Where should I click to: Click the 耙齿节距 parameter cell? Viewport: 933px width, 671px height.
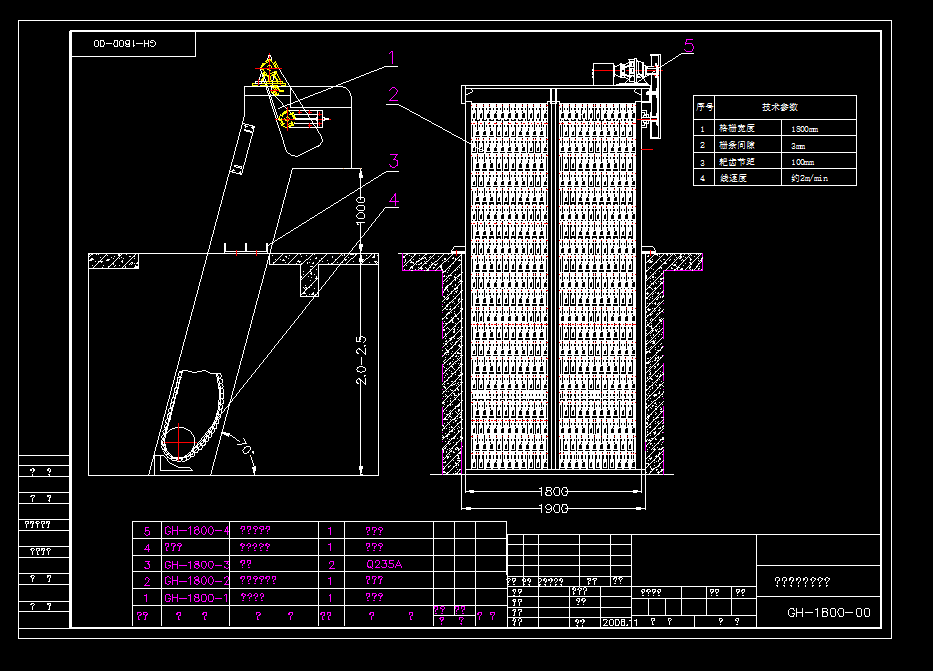tap(737, 162)
